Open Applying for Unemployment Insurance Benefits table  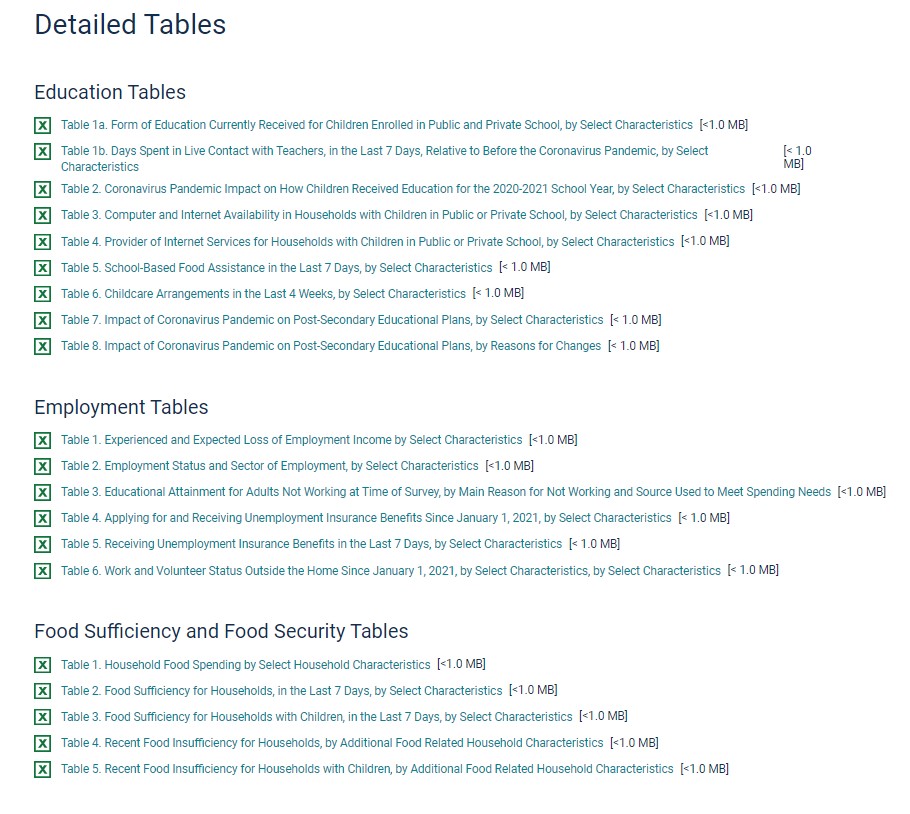[x=366, y=518]
